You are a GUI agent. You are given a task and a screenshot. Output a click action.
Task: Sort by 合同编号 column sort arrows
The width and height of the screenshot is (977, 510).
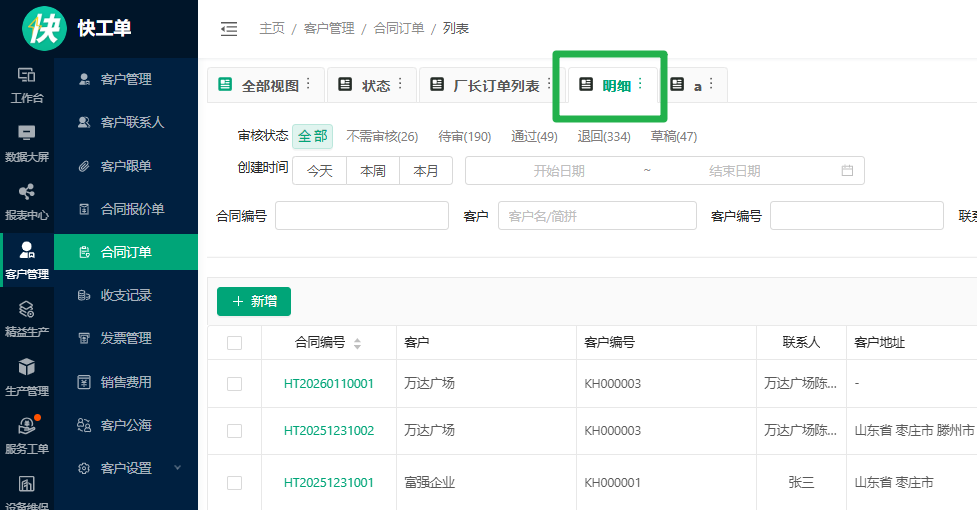[358, 343]
